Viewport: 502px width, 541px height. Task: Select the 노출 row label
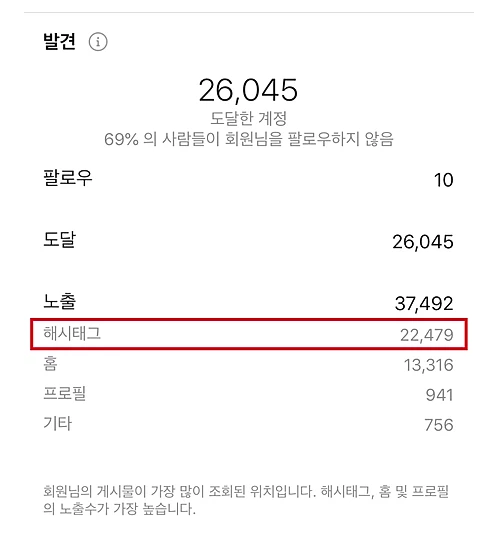tap(59, 302)
